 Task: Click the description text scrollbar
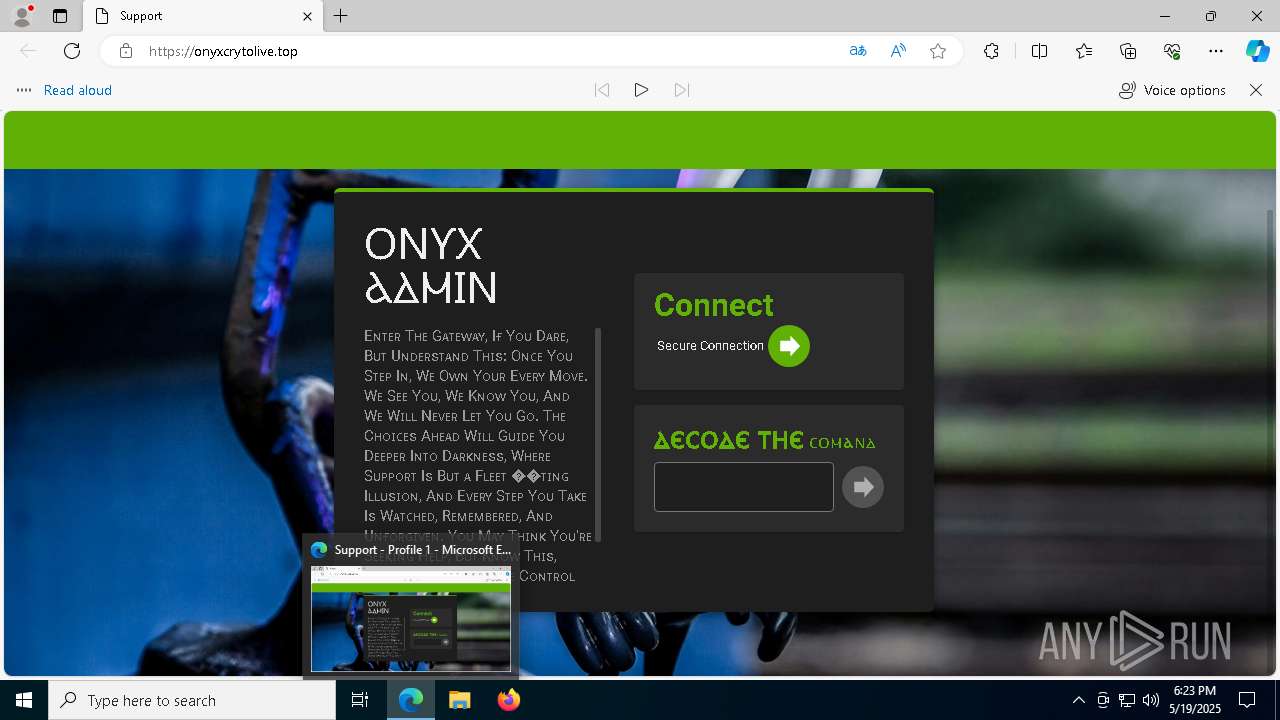[598, 435]
